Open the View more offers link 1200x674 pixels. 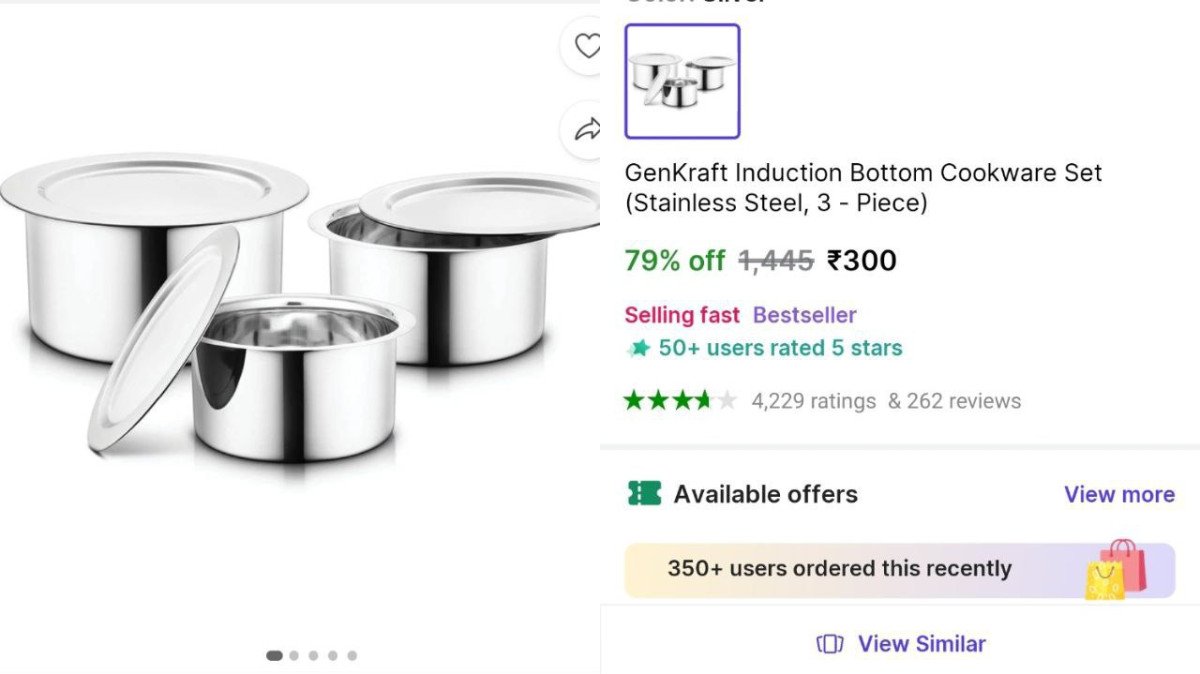tap(1119, 493)
